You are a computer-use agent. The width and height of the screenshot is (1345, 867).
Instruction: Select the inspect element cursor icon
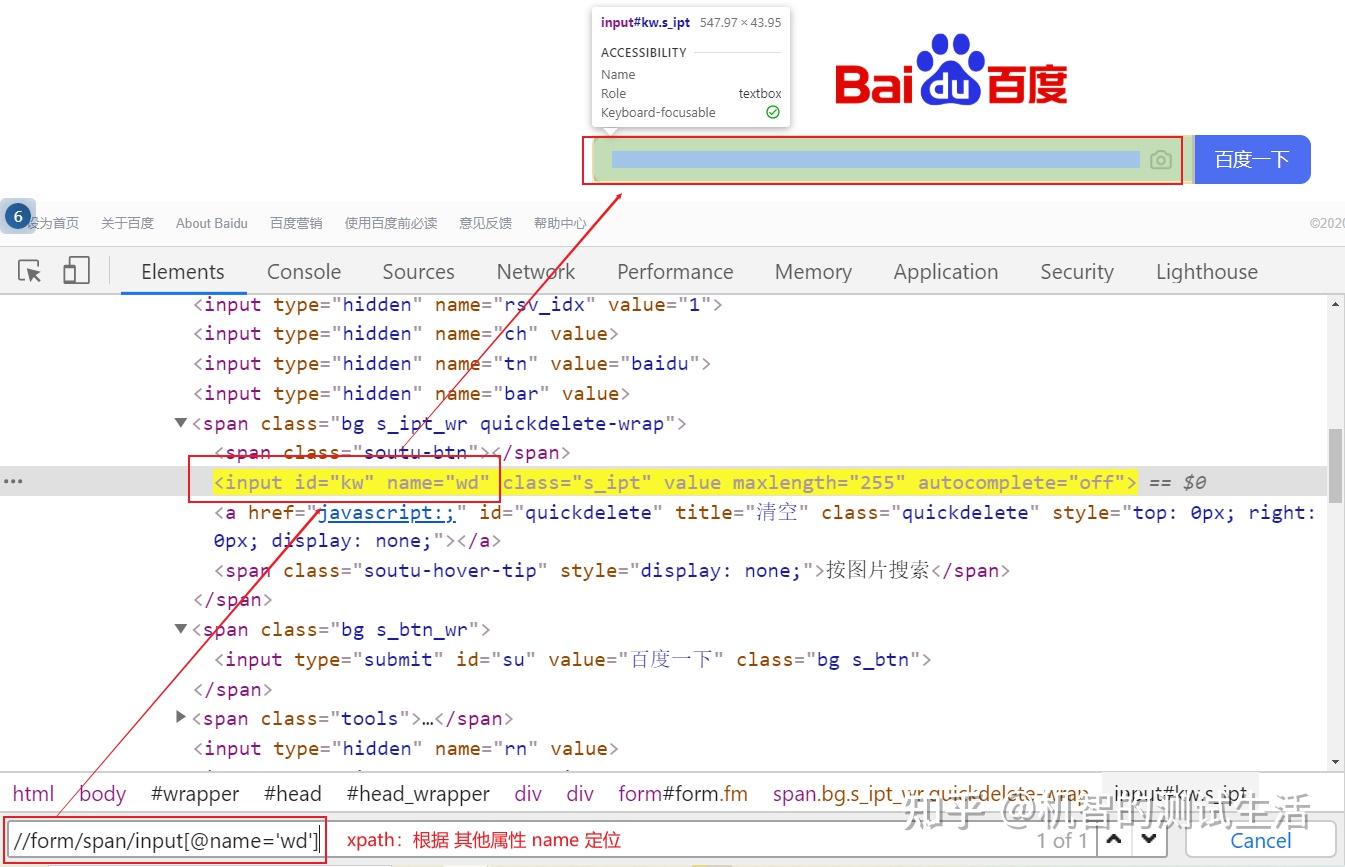pyautogui.click(x=30, y=270)
